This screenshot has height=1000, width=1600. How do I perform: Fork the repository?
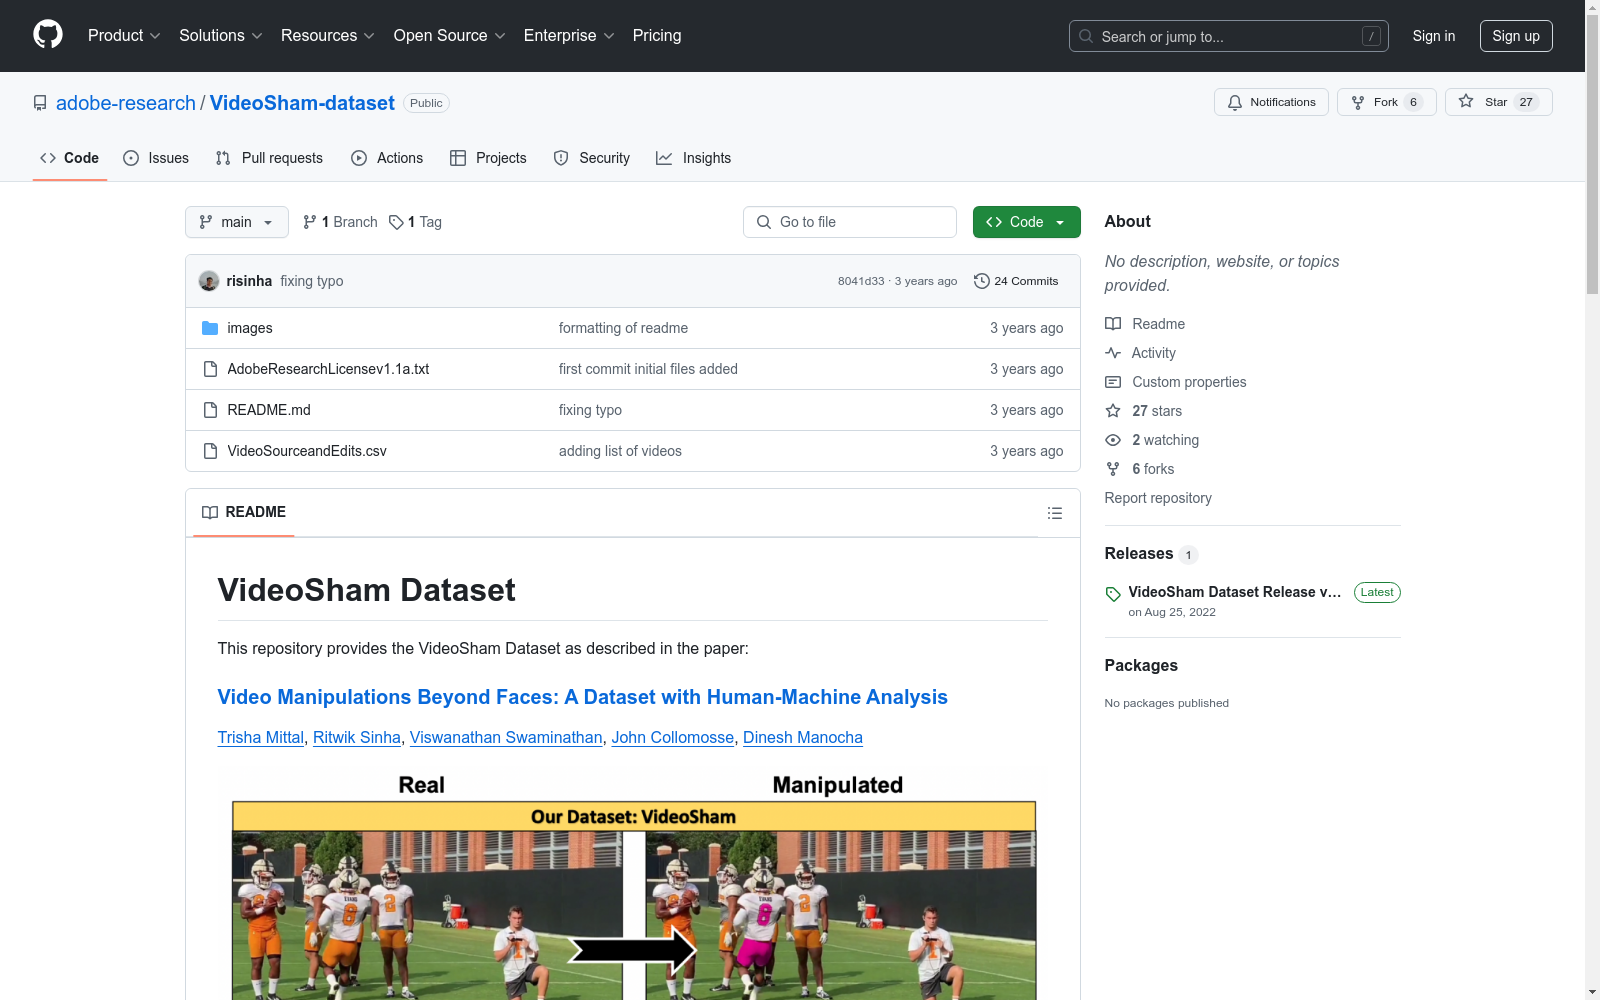click(x=1386, y=102)
